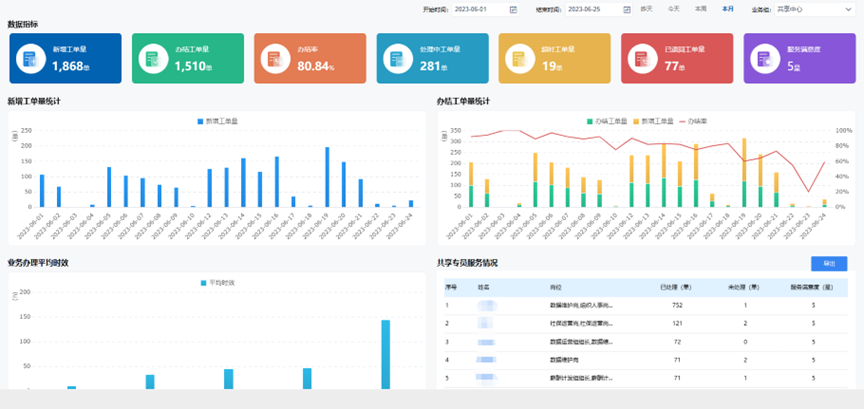Viewport: 864px width, 409px height.
Task: Click the 新增工单量统计 chart heading
Action: click(x=34, y=101)
